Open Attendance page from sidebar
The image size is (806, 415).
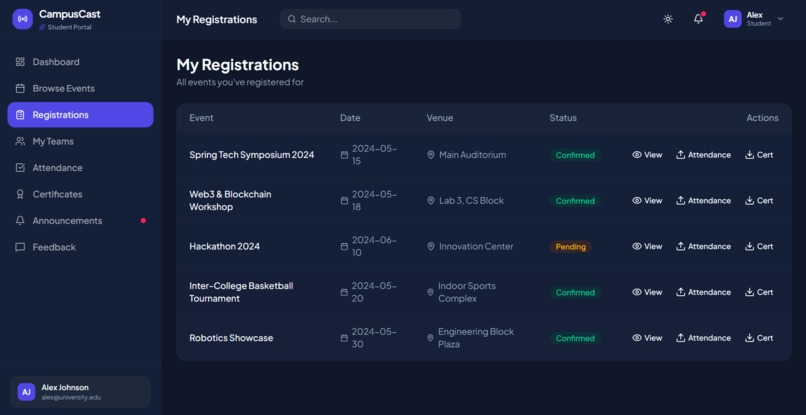point(80,168)
